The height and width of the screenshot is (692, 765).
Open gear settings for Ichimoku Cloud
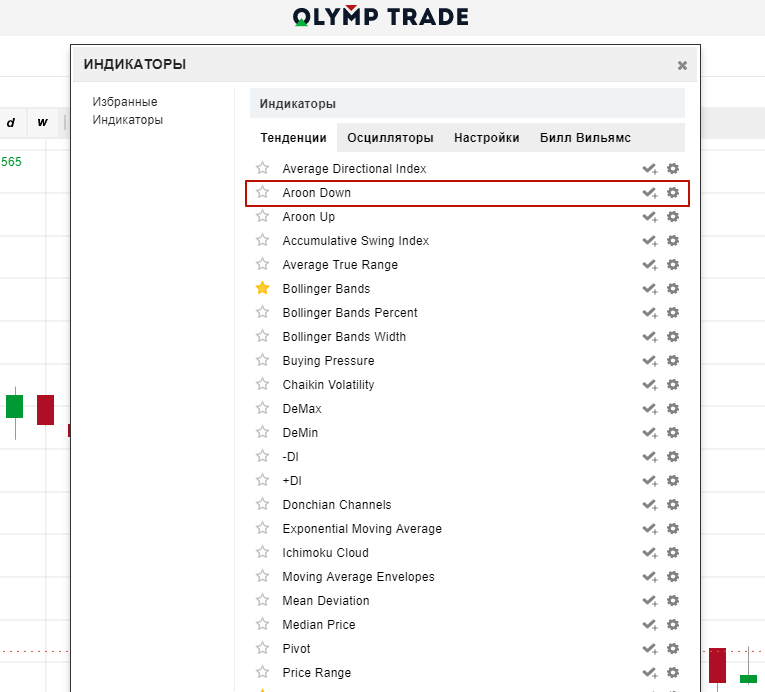[x=673, y=553]
